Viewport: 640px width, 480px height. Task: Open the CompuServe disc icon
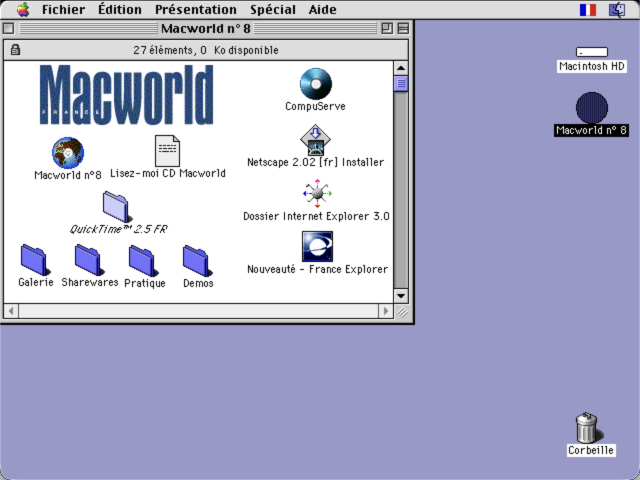pos(316,84)
